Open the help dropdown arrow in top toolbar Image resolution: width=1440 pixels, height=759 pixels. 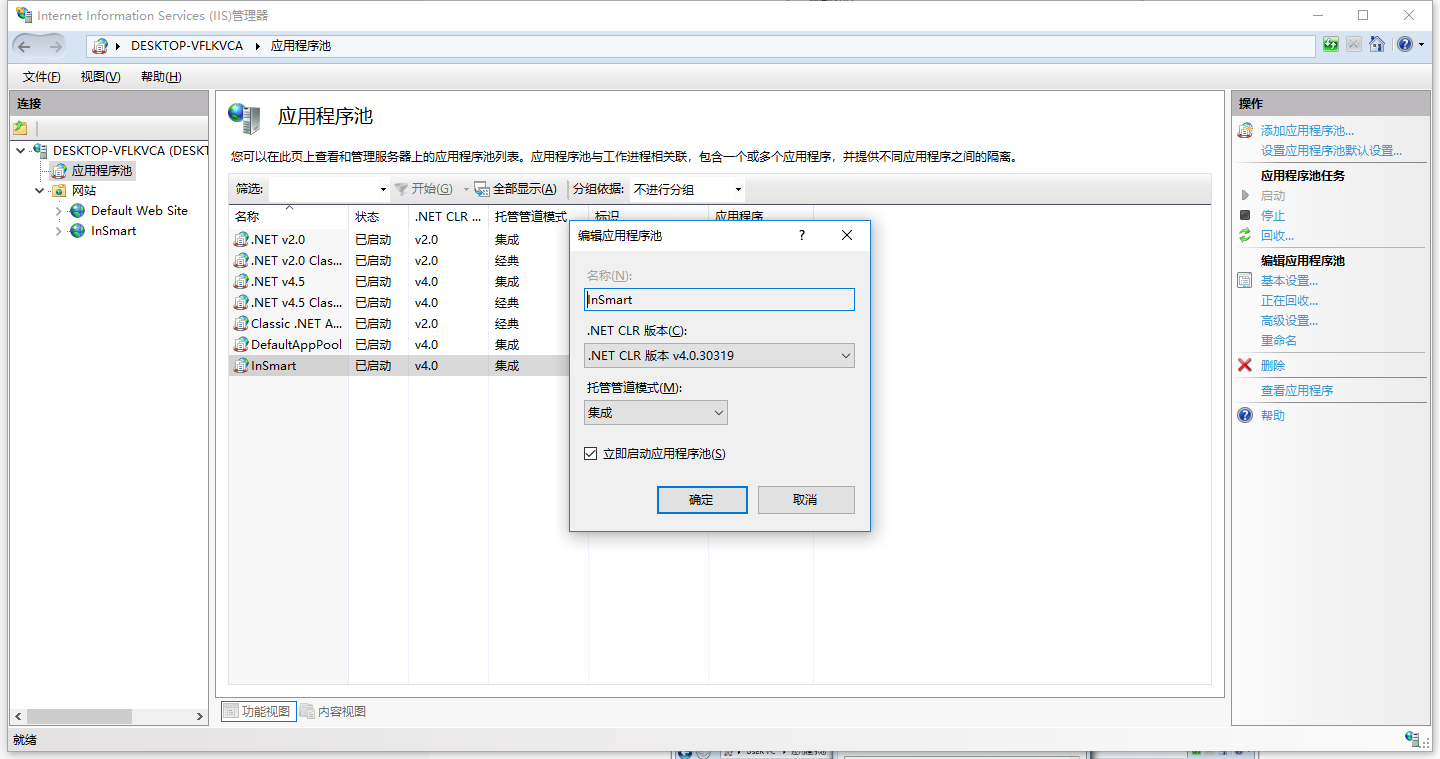pyautogui.click(x=1420, y=45)
